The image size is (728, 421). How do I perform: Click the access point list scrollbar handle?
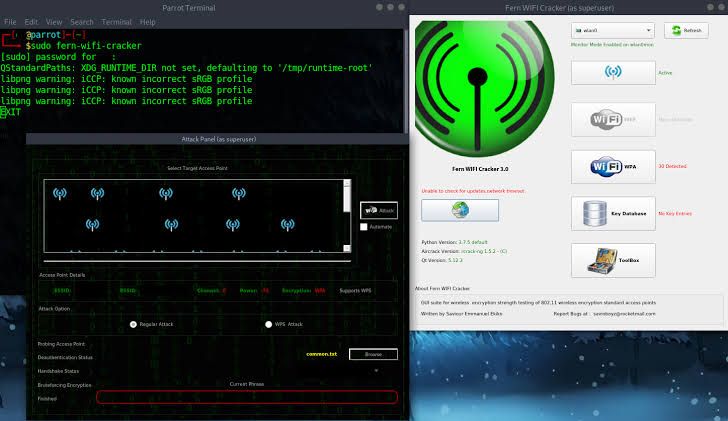click(347, 199)
